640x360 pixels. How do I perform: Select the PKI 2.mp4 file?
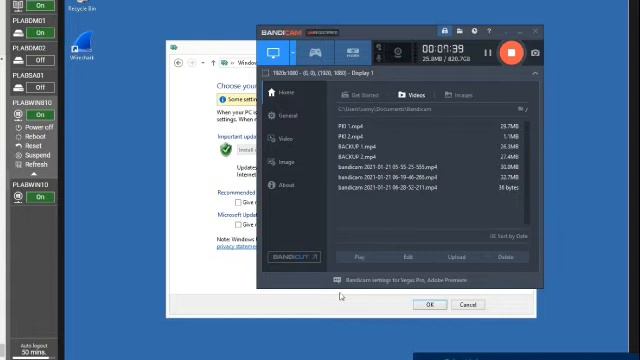pyautogui.click(x=428, y=137)
